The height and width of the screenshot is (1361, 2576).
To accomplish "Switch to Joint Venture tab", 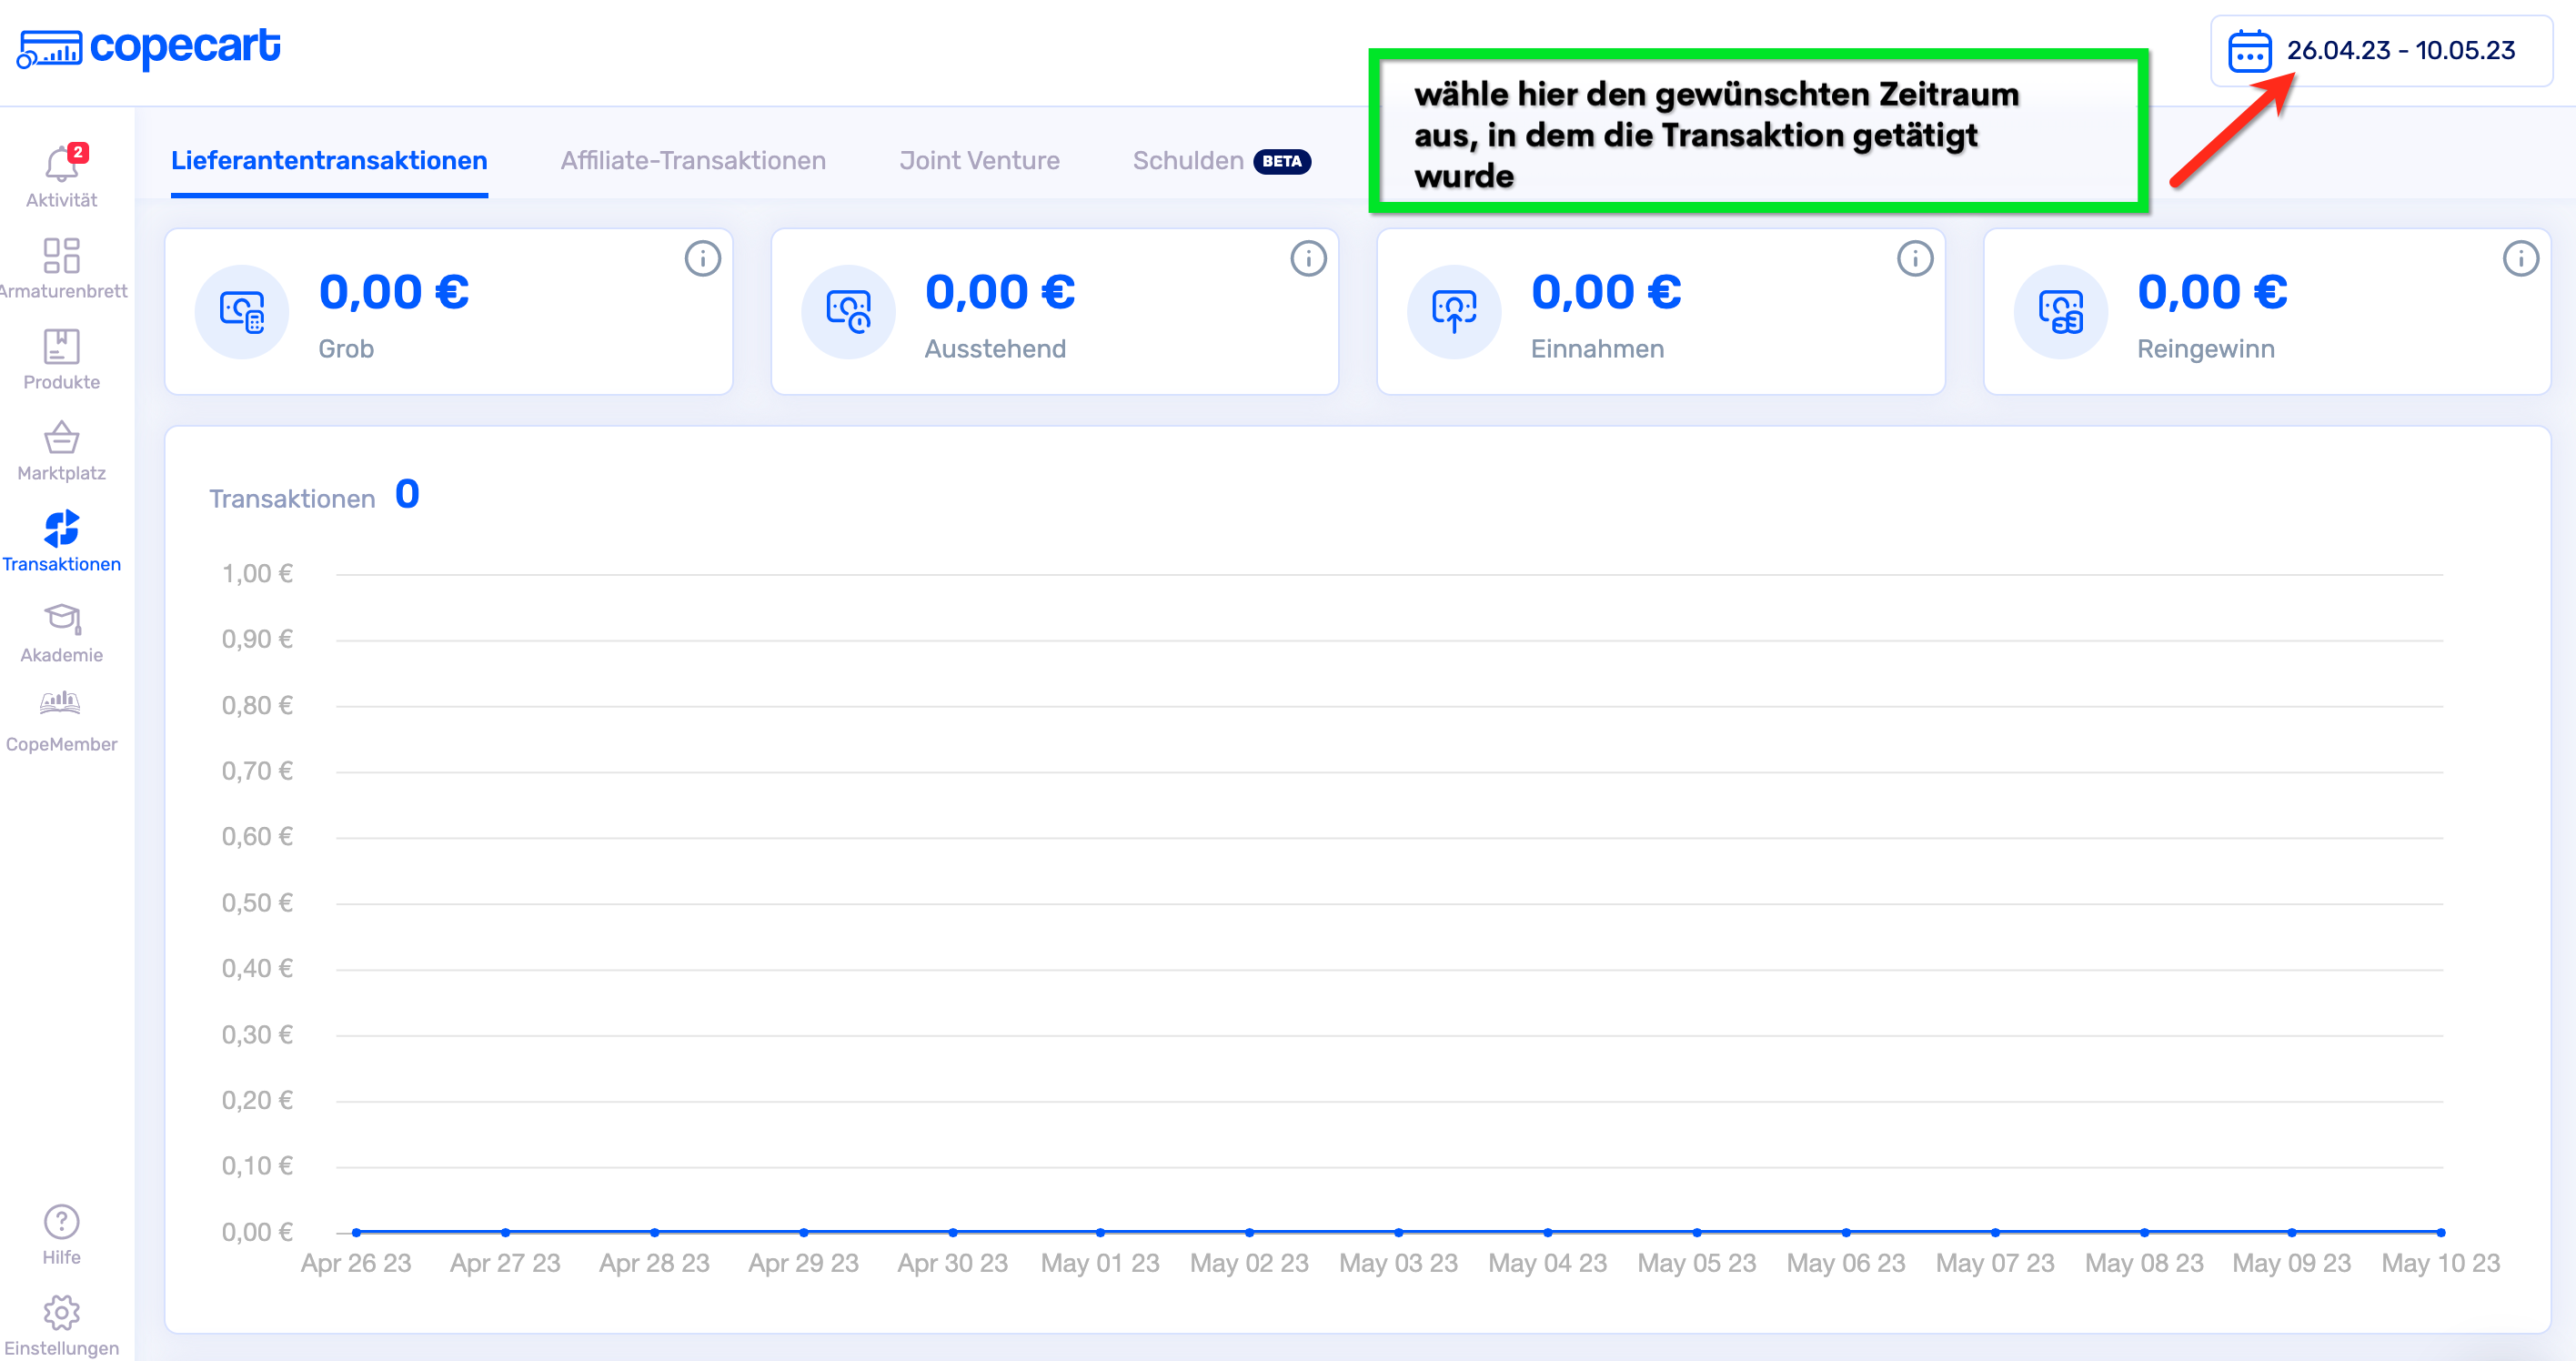I will pyautogui.click(x=979, y=161).
